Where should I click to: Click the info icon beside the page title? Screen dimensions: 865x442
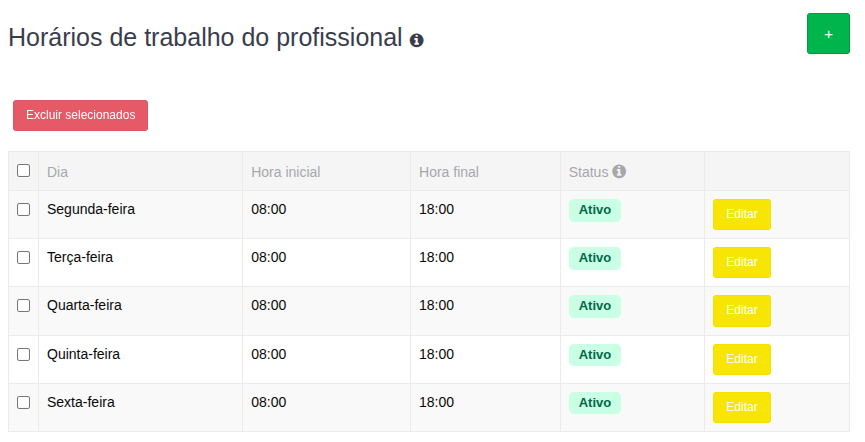(x=417, y=40)
